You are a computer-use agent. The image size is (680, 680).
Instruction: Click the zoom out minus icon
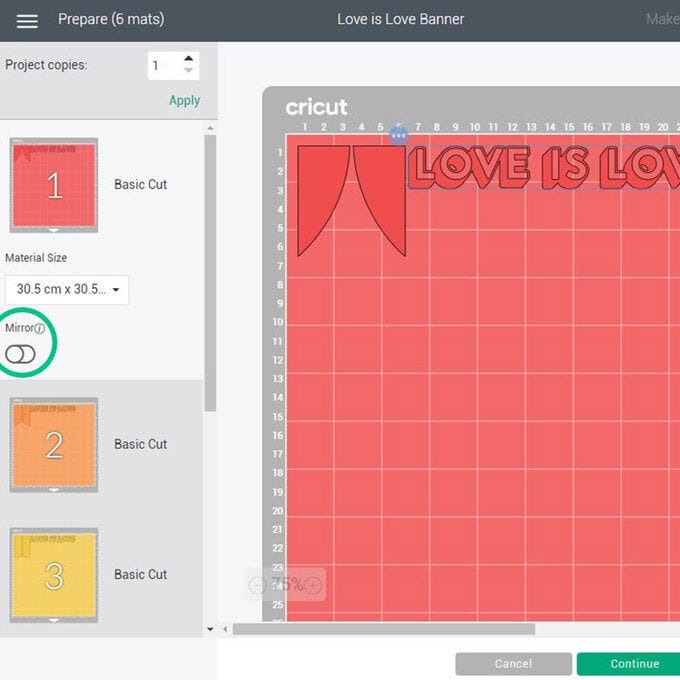pos(257,586)
